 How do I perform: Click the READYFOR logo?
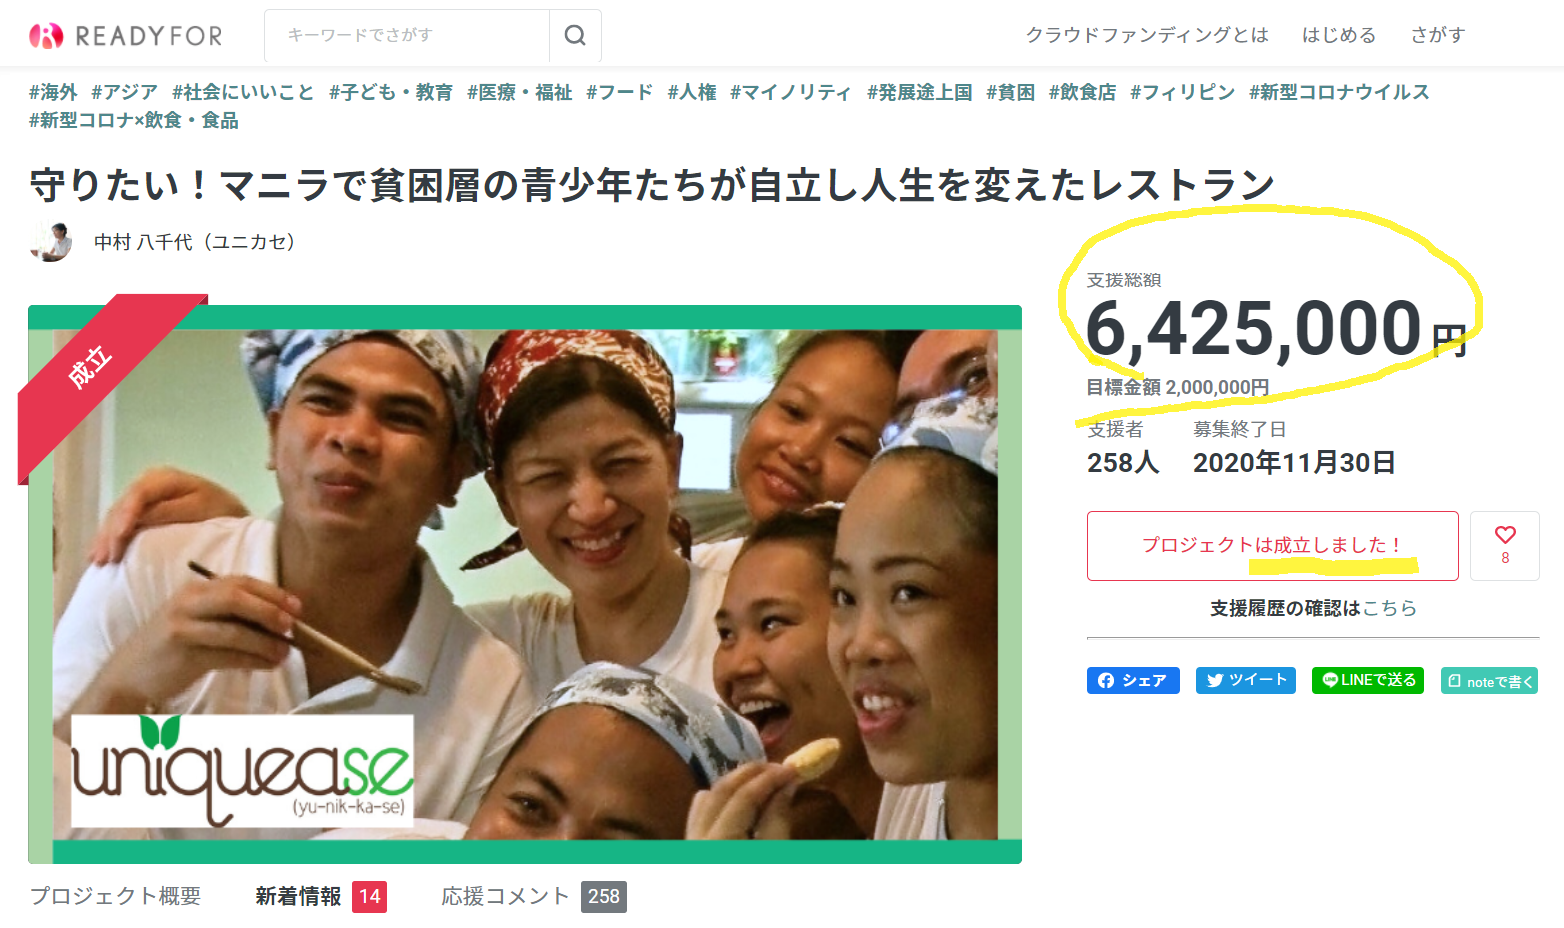pos(126,36)
